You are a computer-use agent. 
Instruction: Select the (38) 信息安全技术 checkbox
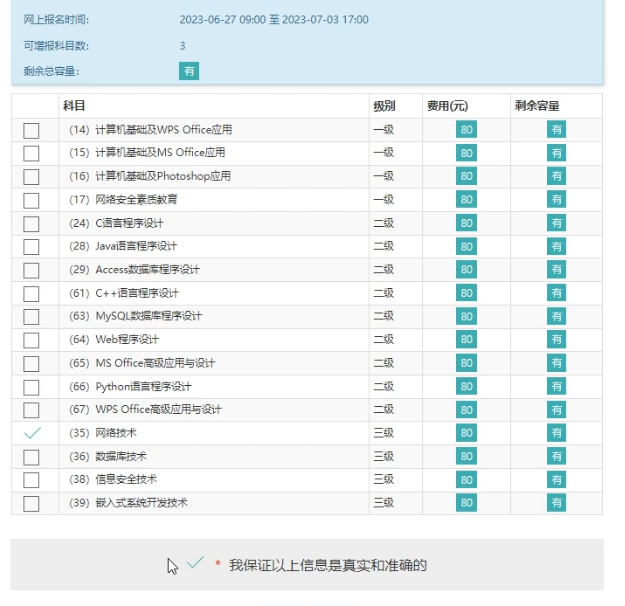tap(31, 480)
